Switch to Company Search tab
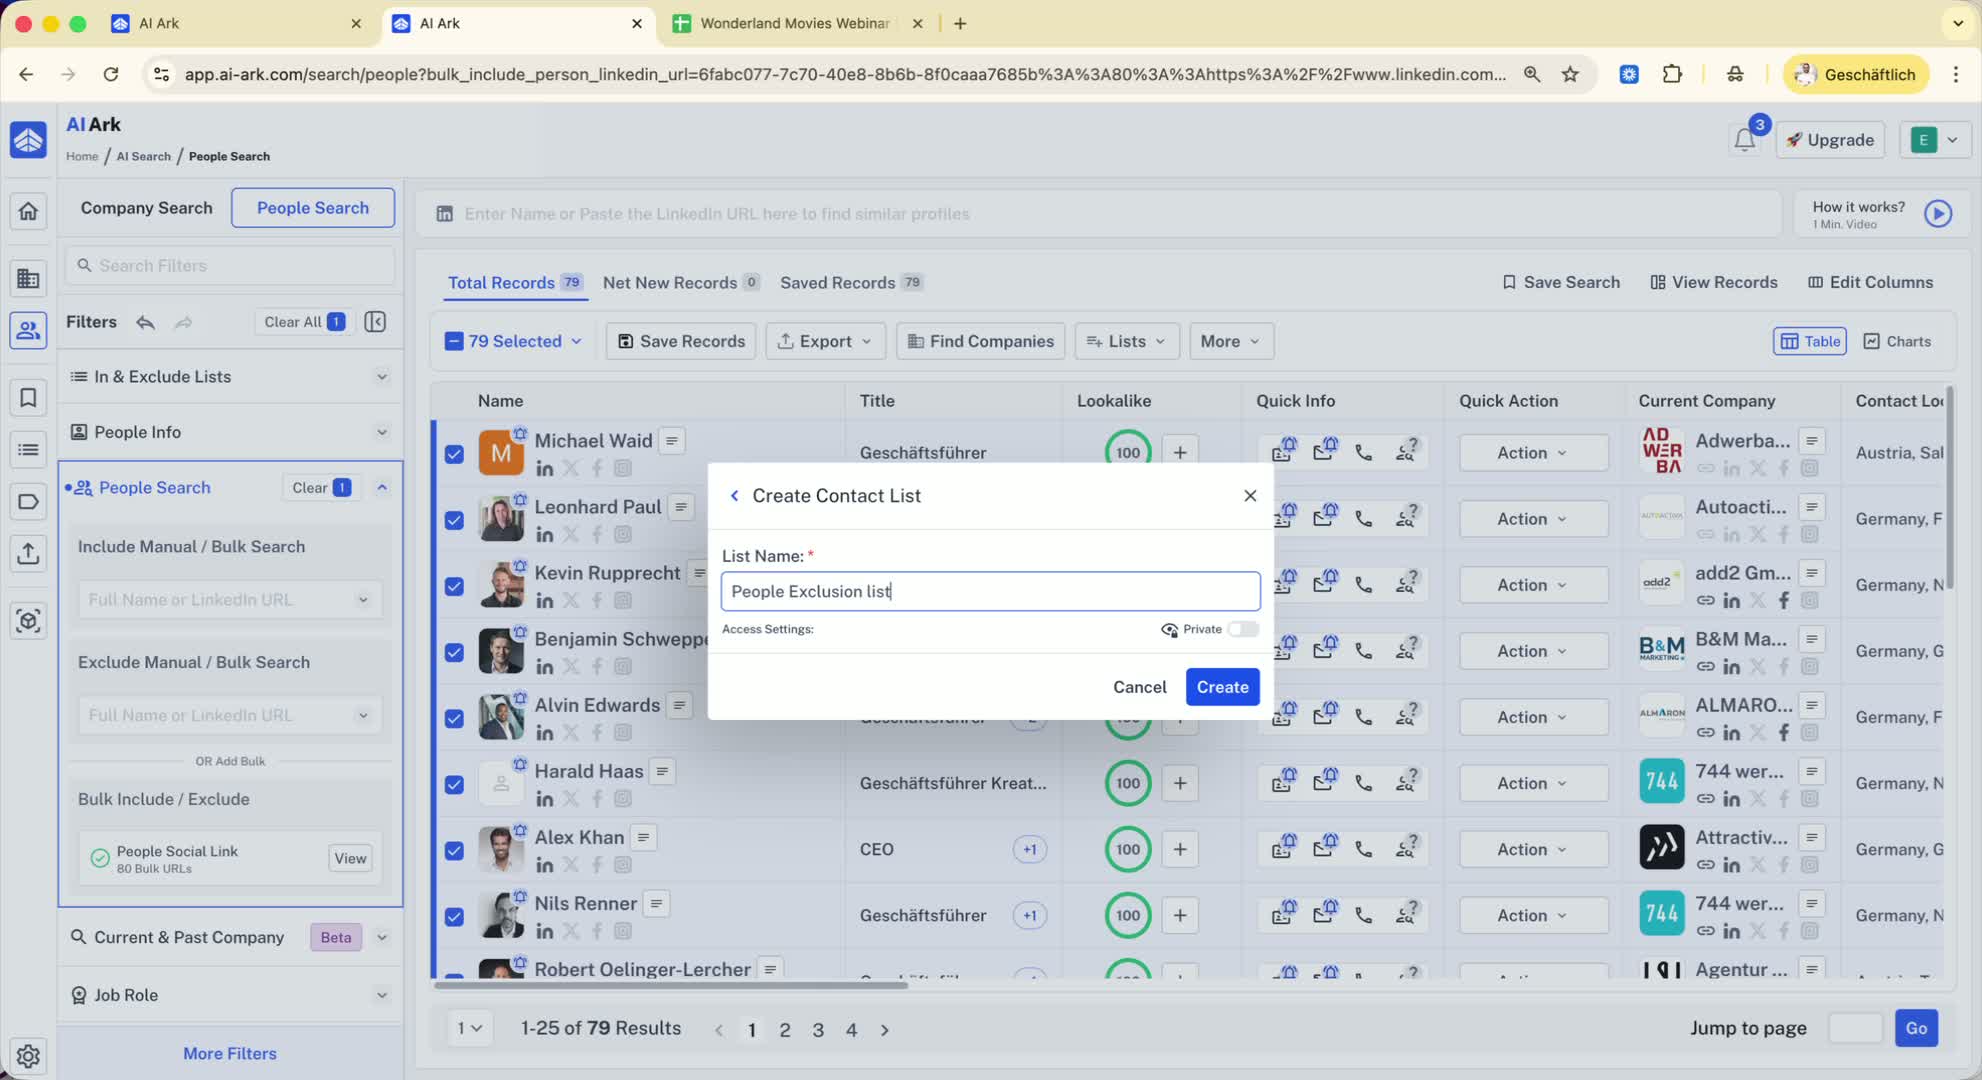Image resolution: width=1982 pixels, height=1080 pixels. point(146,208)
